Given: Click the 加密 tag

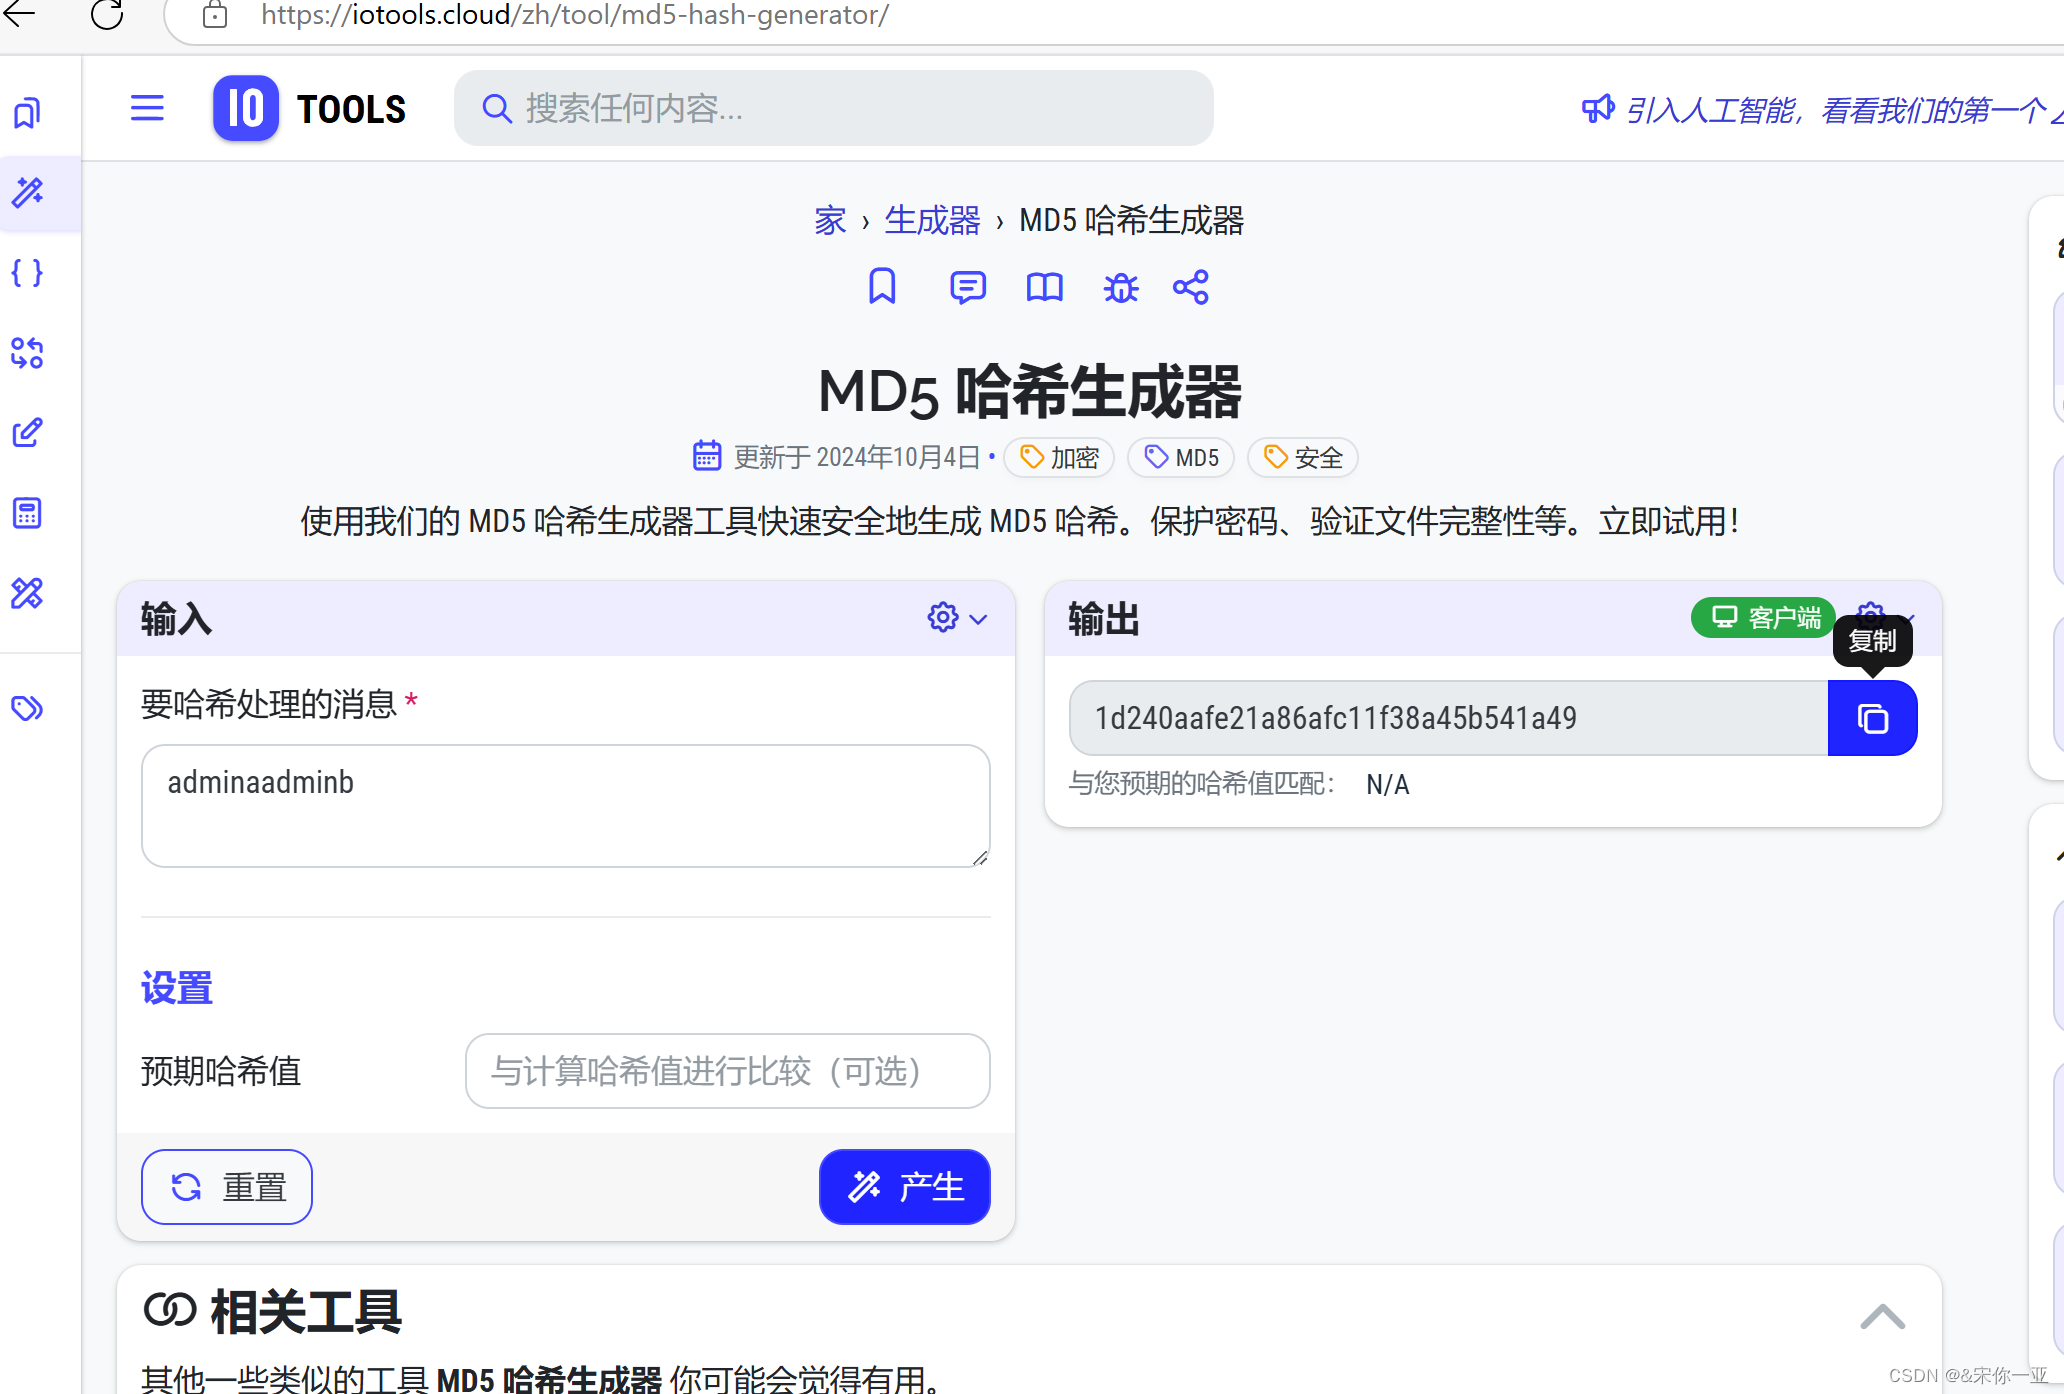Looking at the screenshot, I should click(1059, 458).
